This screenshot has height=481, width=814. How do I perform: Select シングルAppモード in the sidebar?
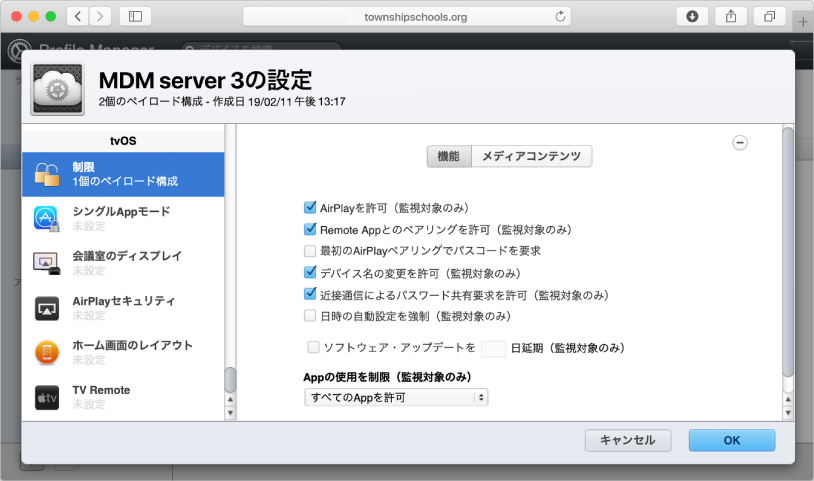[x=123, y=218]
